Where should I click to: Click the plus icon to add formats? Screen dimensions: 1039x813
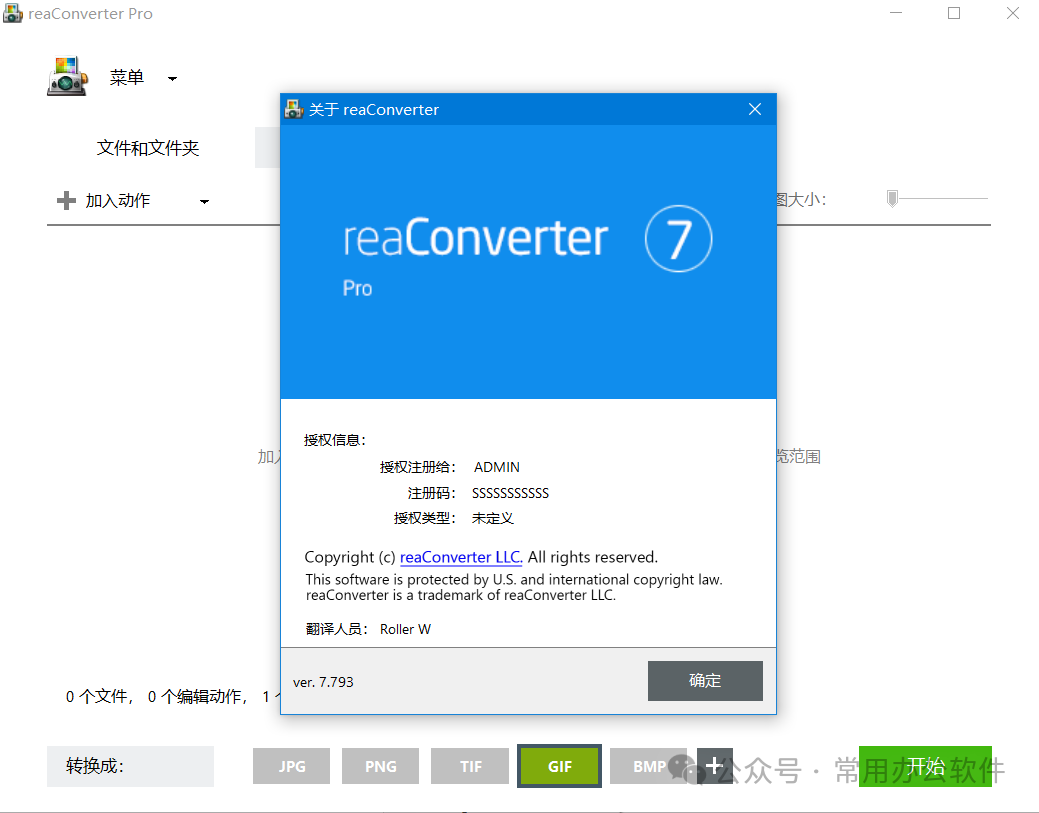[x=714, y=767]
